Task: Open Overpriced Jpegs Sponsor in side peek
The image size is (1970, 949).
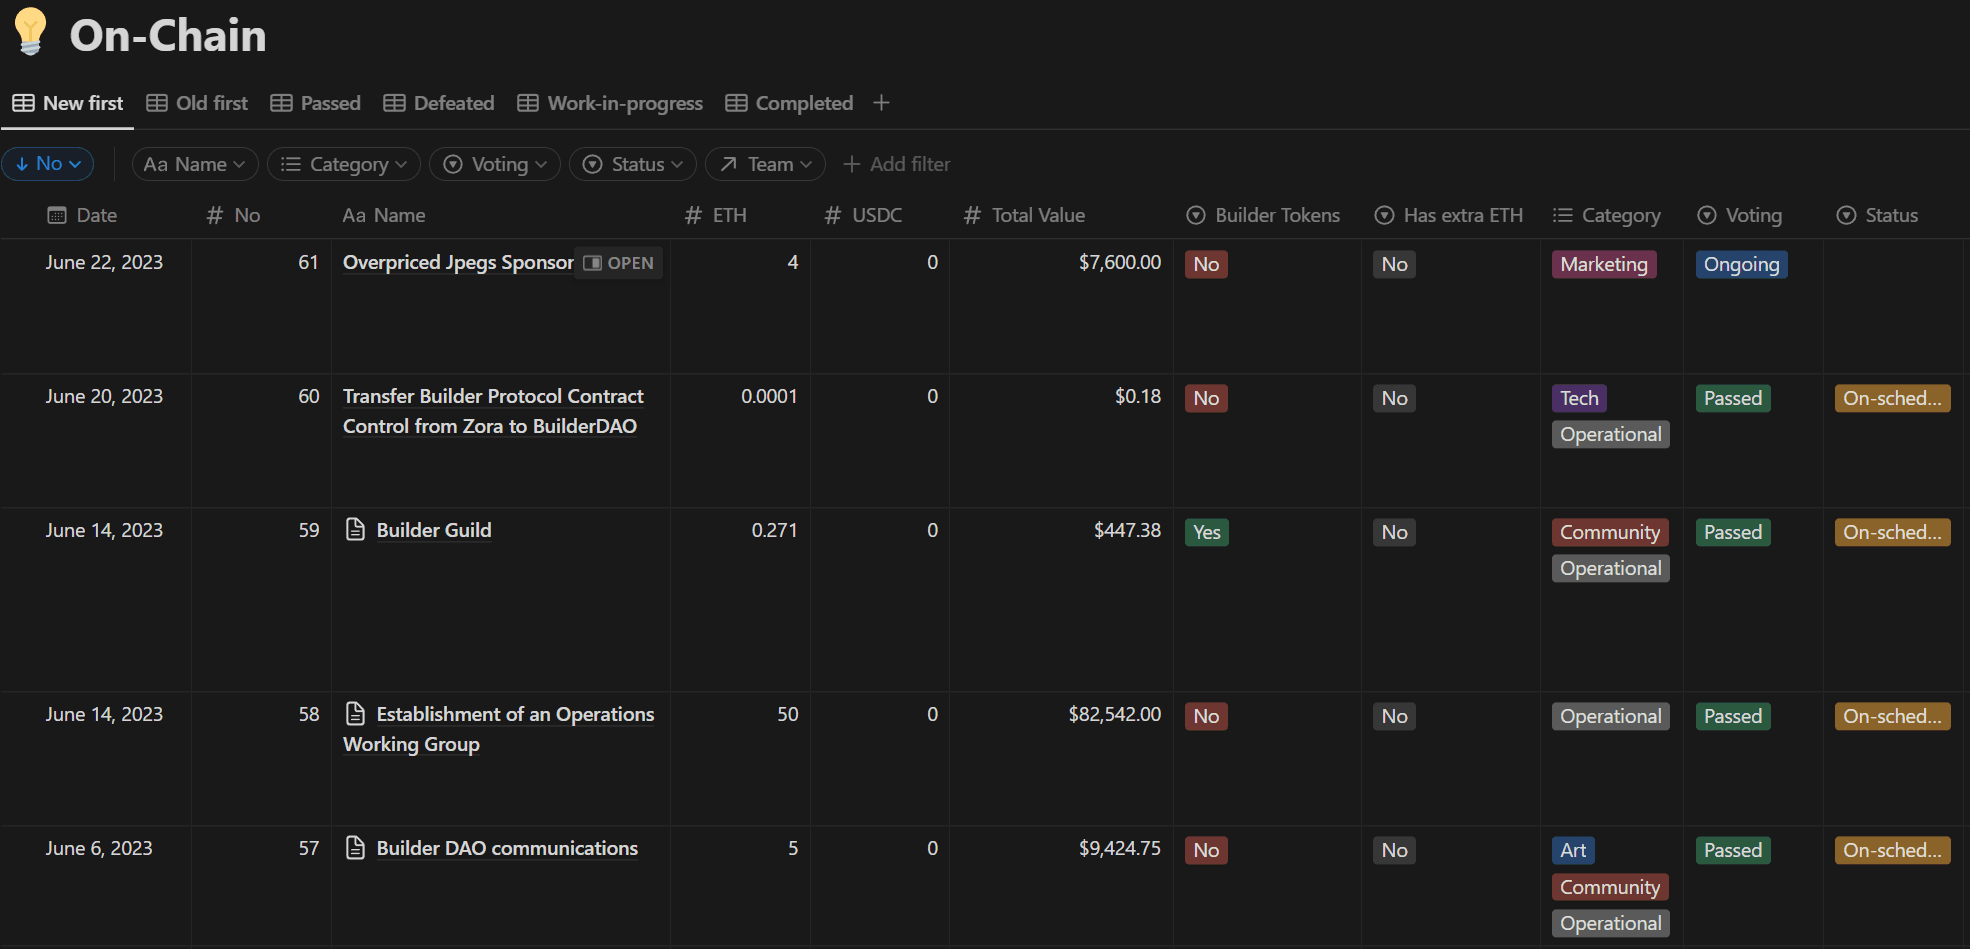Action: [619, 263]
